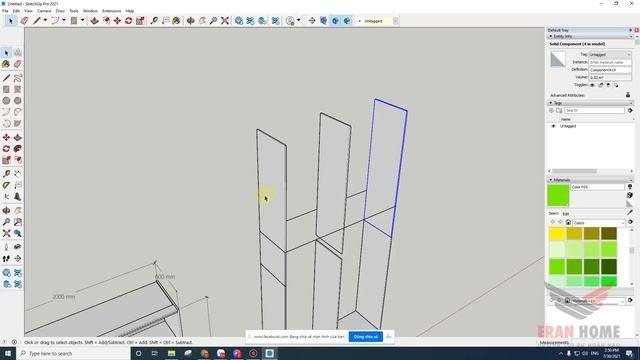Click the taskbar search box
Screen dimensions: 640x360
pyautogui.click(x=73, y=353)
